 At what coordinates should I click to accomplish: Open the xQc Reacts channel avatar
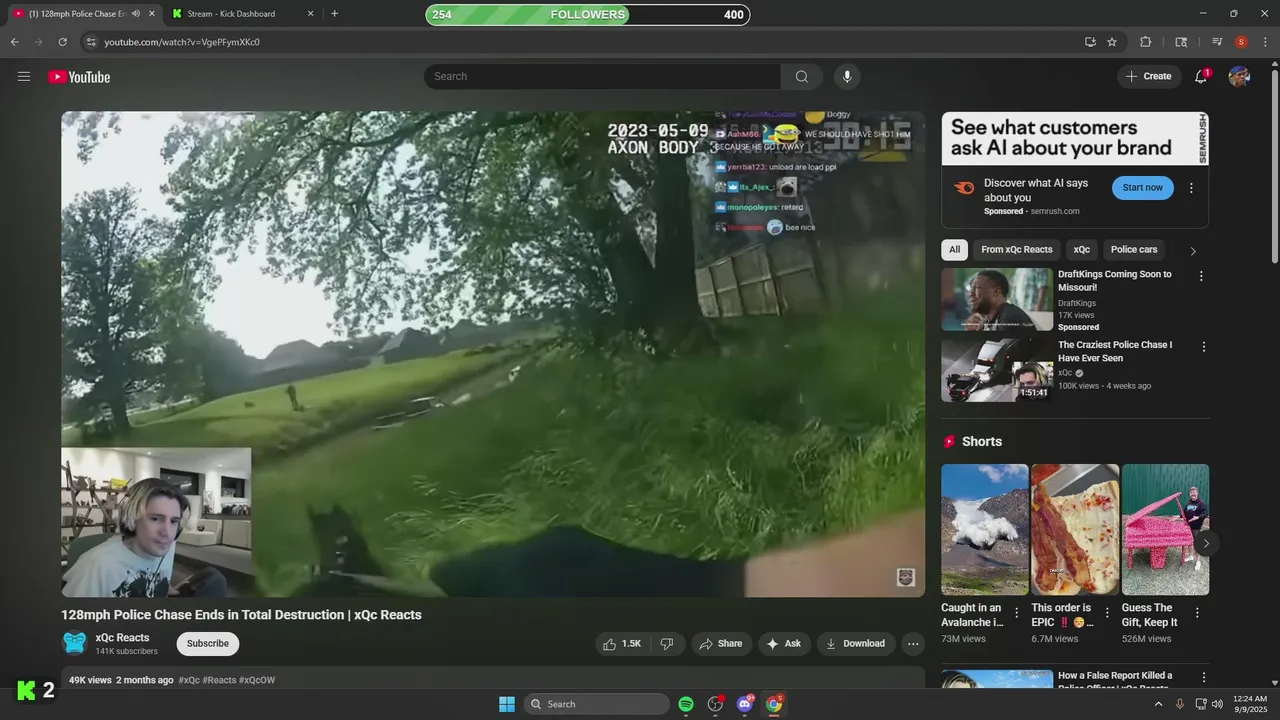click(x=74, y=643)
